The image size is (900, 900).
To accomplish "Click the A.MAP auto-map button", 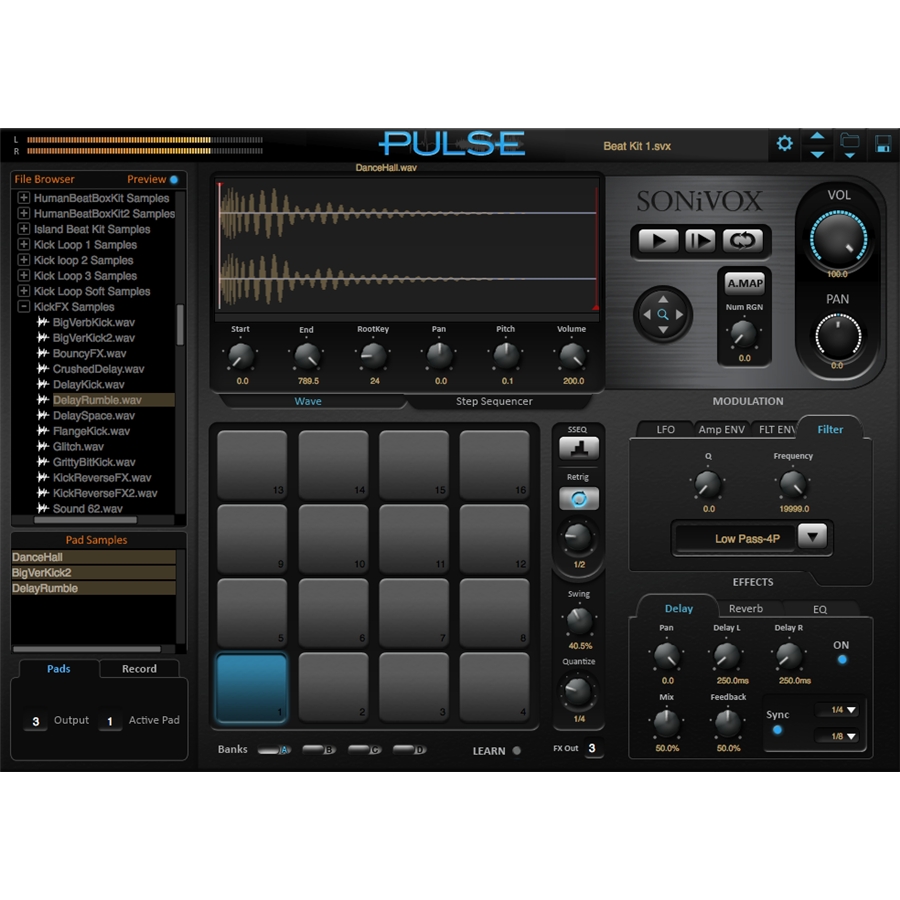I will point(745,283).
